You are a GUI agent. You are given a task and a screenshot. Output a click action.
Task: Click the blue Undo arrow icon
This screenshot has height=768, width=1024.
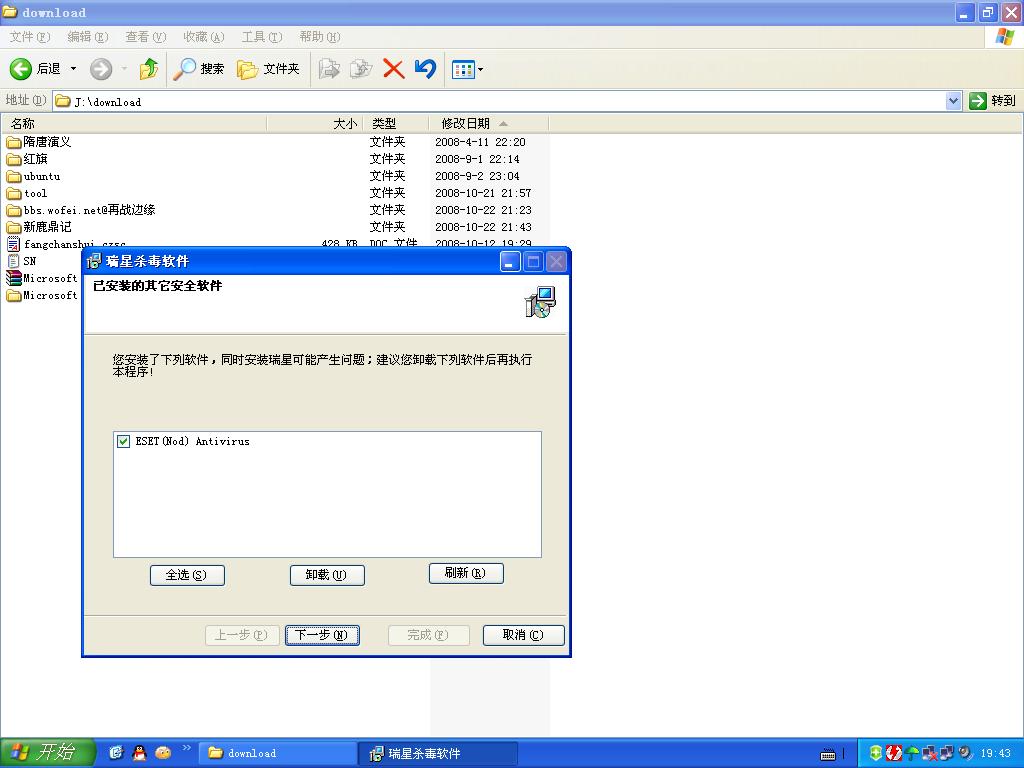coord(425,69)
